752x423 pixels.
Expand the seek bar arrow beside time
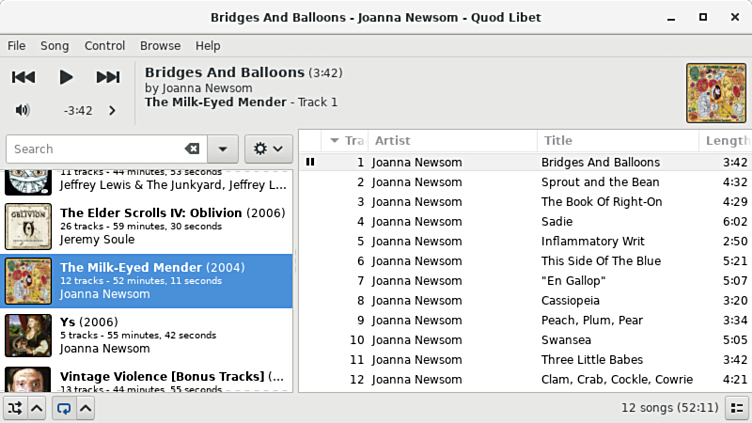[112, 111]
